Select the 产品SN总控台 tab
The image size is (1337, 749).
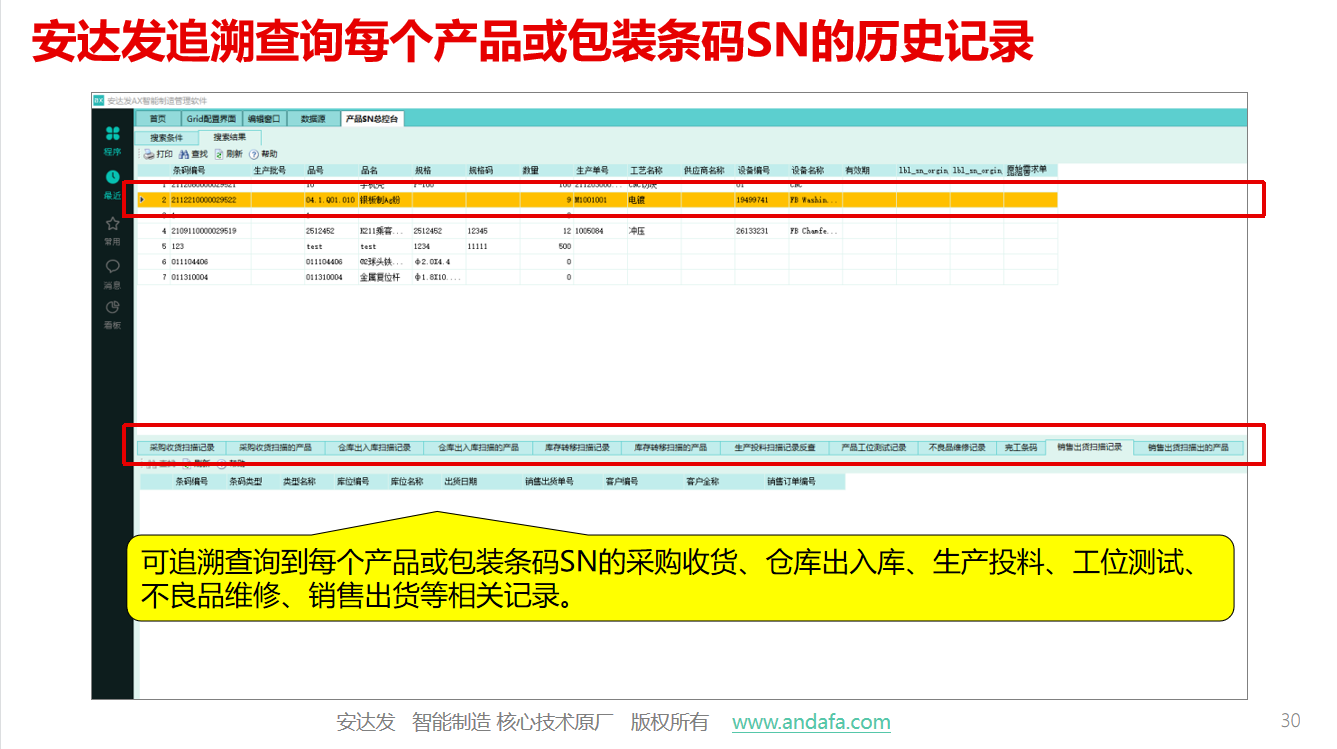(372, 119)
